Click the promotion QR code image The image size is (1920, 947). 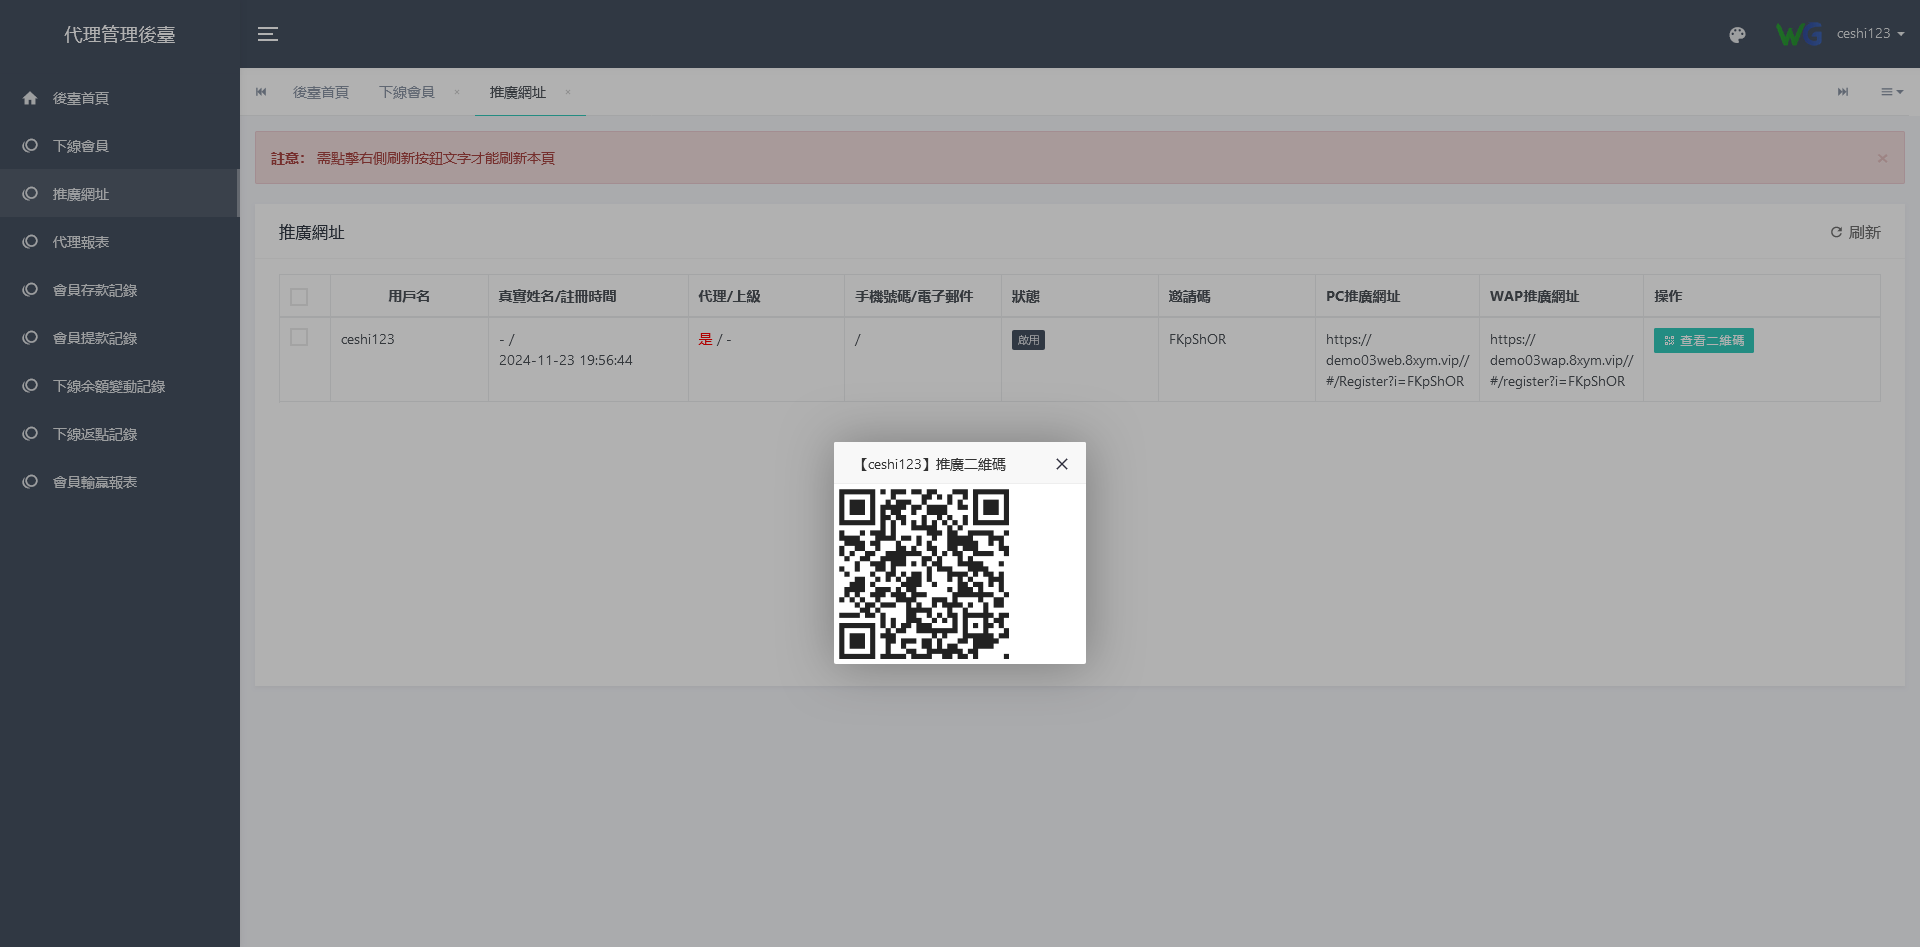[x=923, y=574]
